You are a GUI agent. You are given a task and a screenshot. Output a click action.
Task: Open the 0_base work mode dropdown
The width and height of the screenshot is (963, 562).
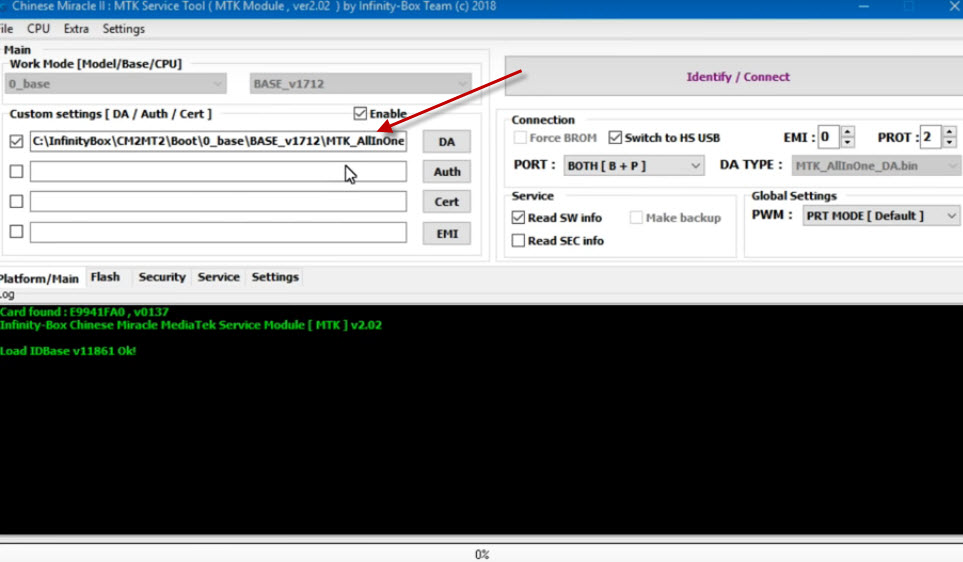(115, 84)
